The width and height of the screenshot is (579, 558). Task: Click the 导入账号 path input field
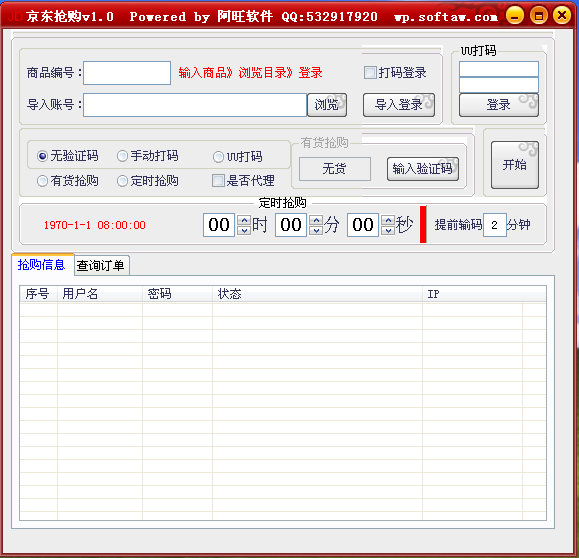195,105
